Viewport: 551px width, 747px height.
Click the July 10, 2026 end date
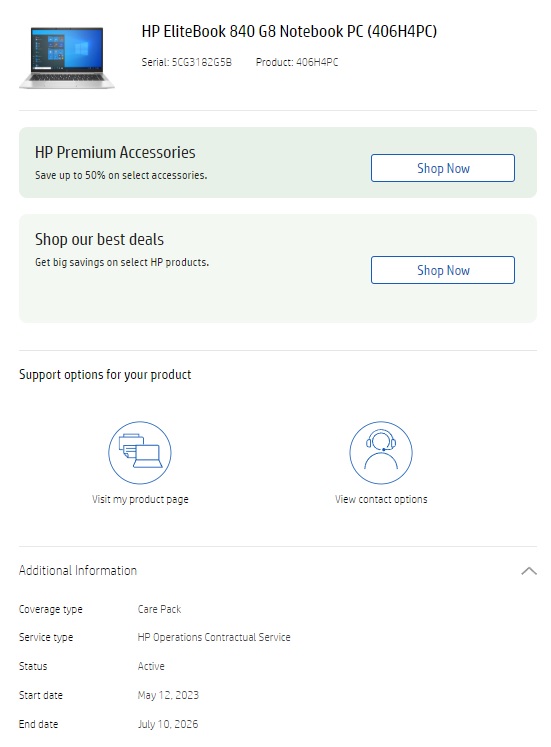[x=168, y=724]
